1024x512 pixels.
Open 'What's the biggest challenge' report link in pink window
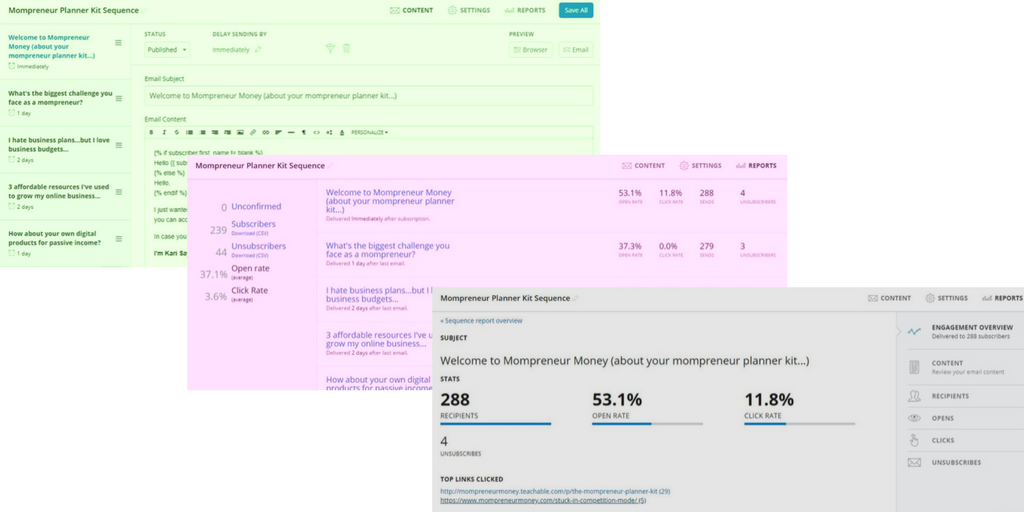pos(388,250)
